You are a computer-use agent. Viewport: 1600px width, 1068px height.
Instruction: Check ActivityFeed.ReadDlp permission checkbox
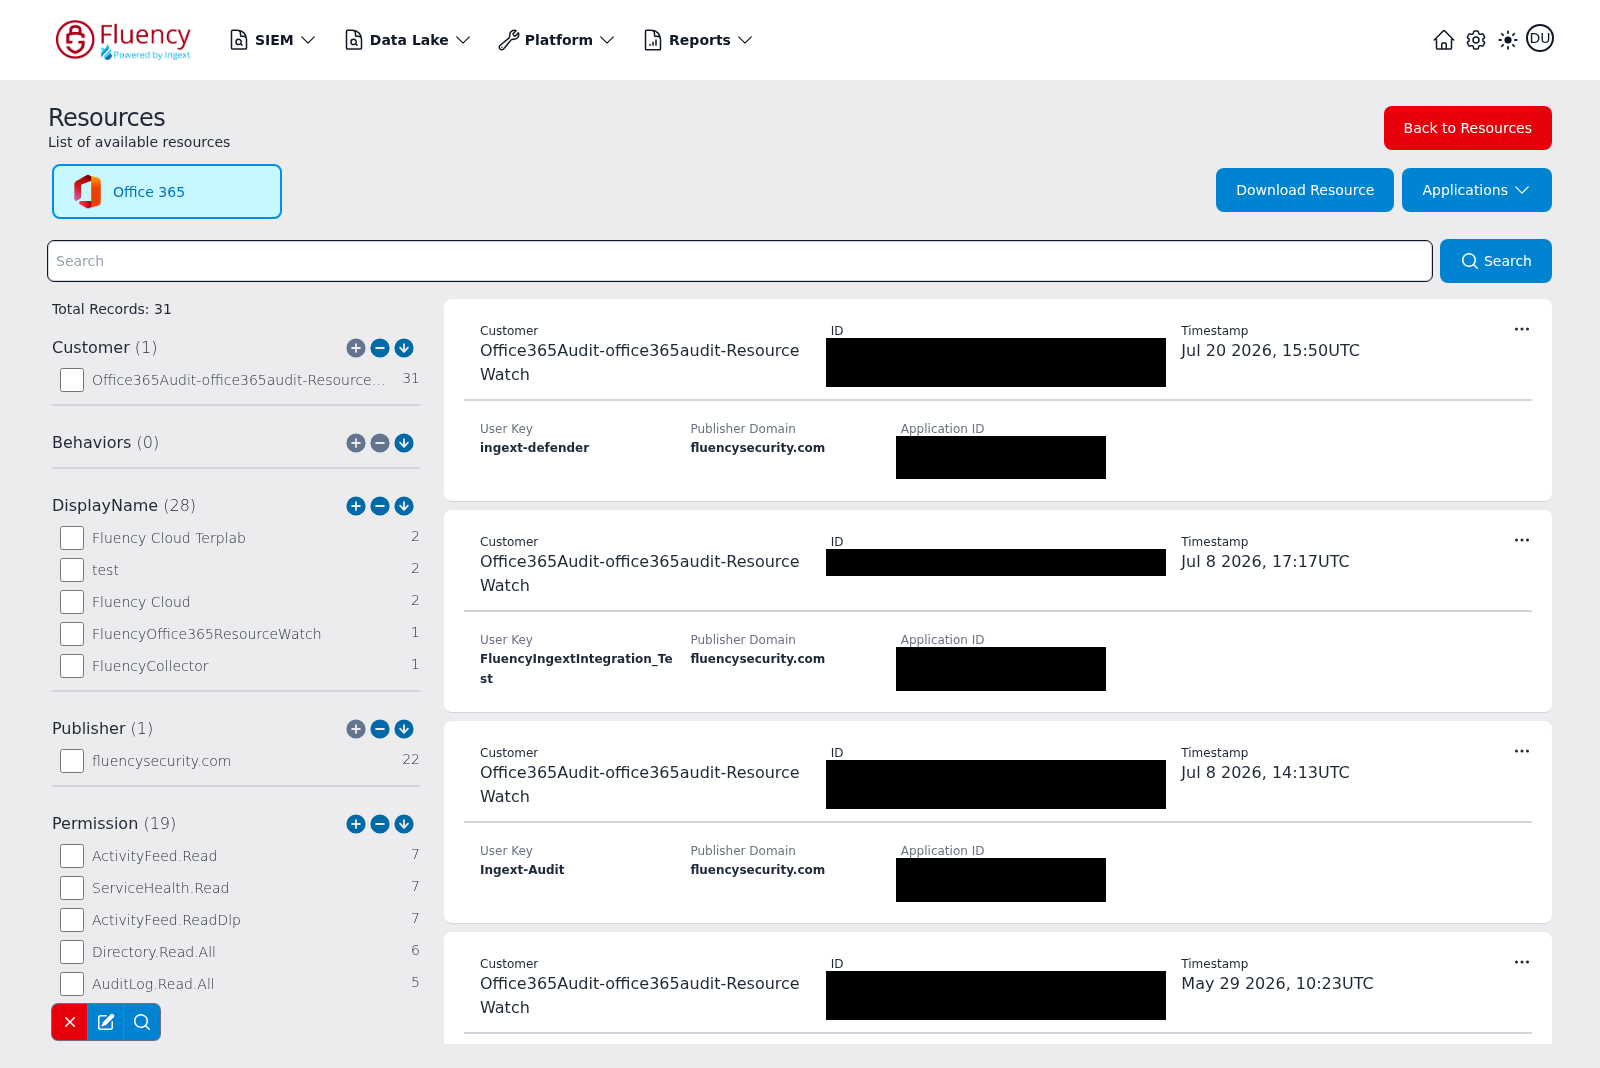point(72,920)
